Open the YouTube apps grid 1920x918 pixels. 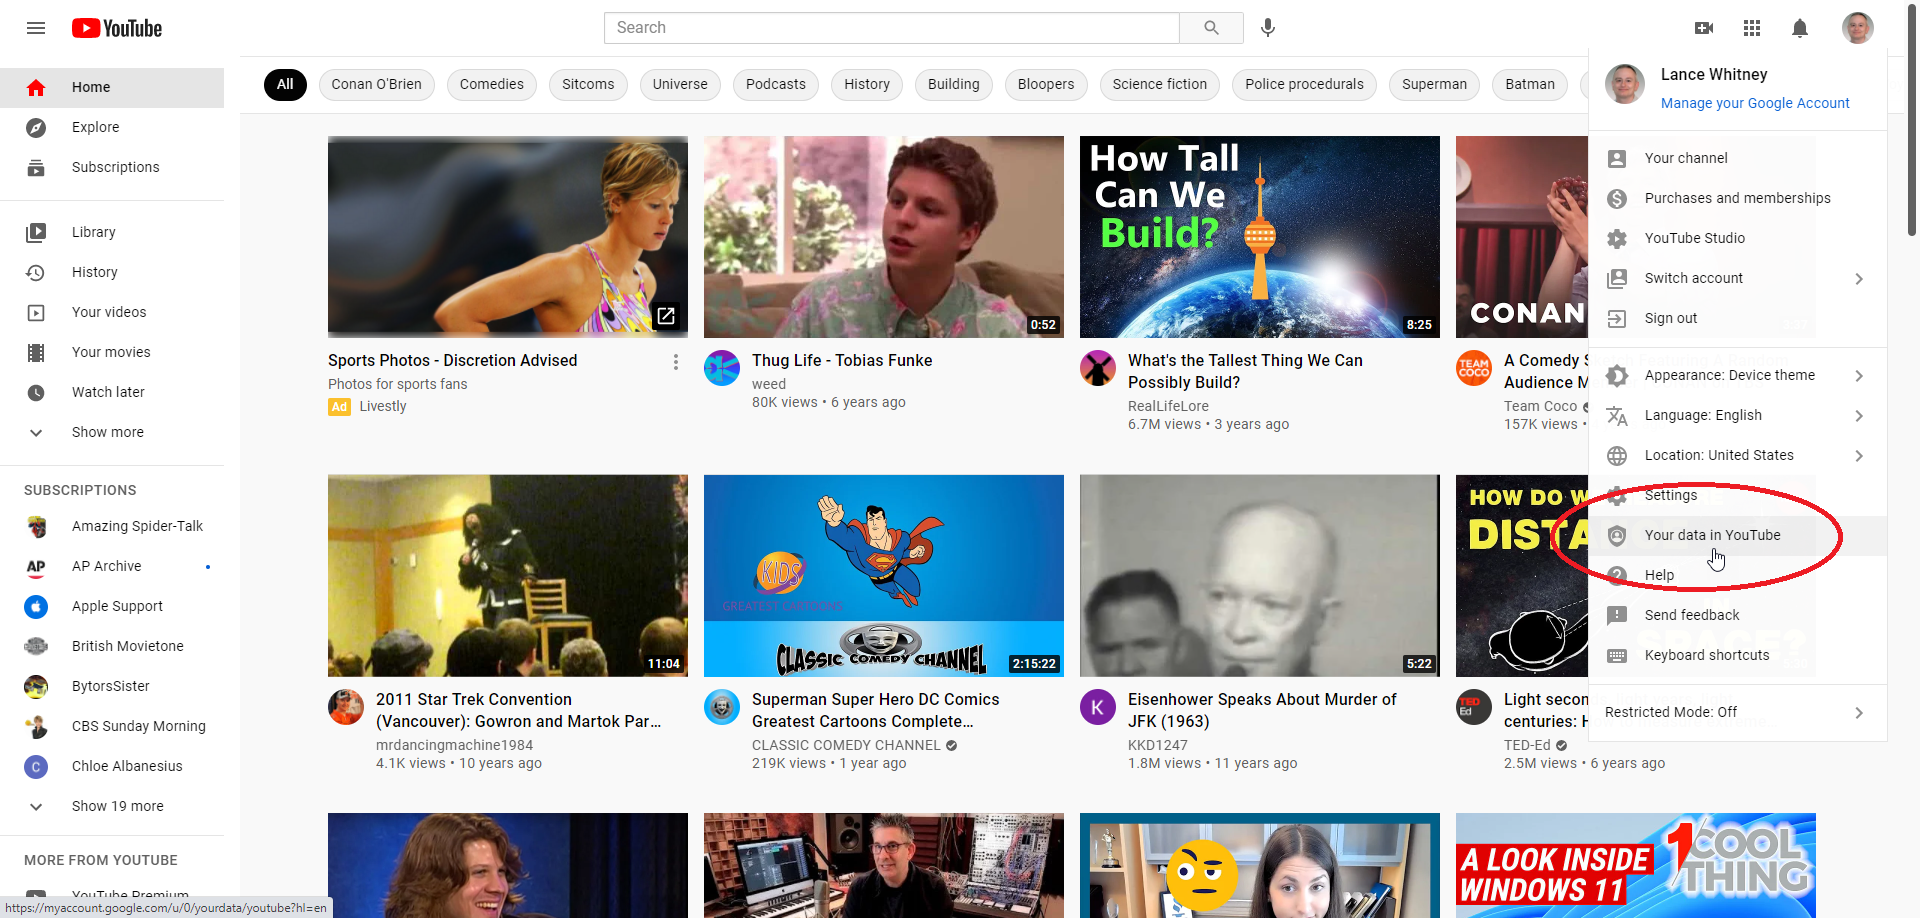pos(1752,28)
